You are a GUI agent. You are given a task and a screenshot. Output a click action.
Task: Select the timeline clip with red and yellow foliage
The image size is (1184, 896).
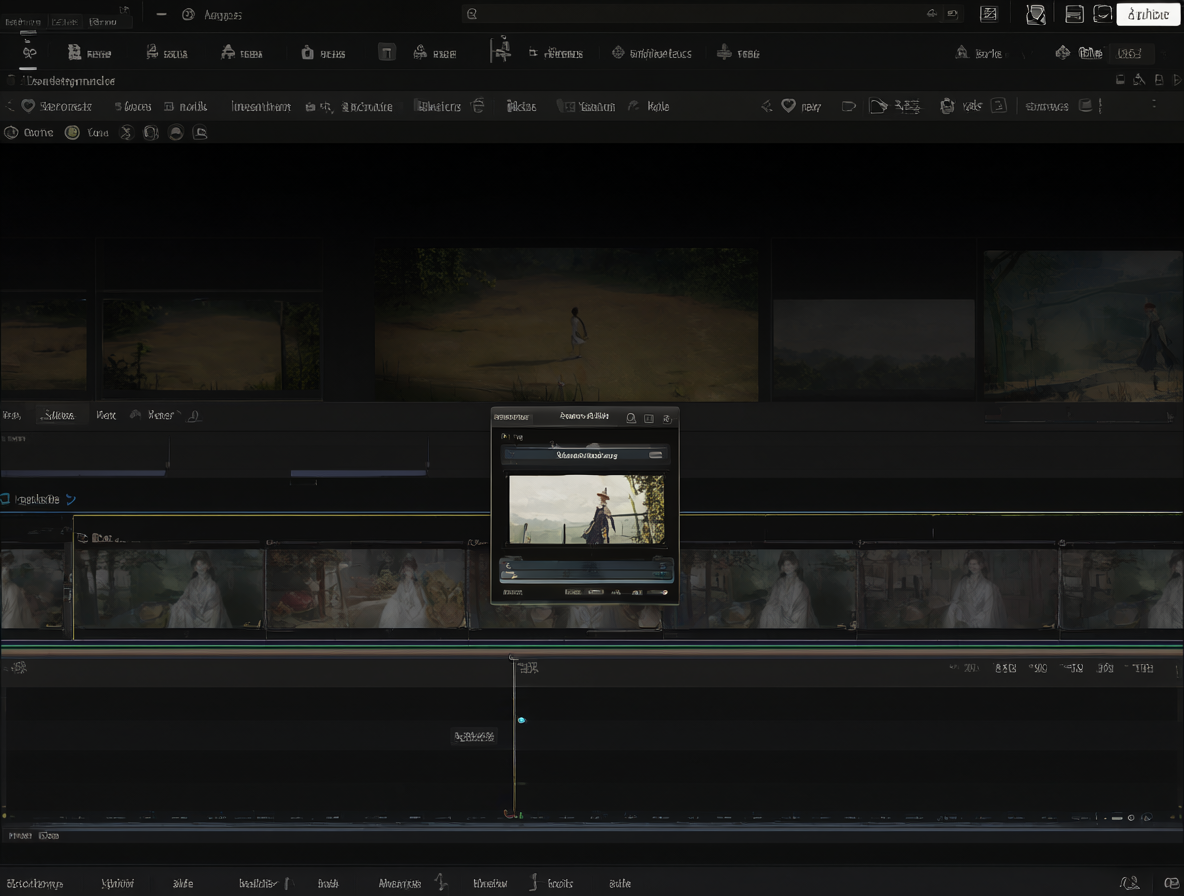coord(366,589)
